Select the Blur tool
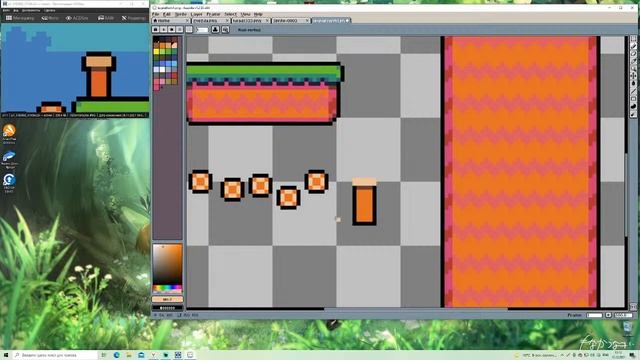640x360 pixels. click(x=633, y=114)
